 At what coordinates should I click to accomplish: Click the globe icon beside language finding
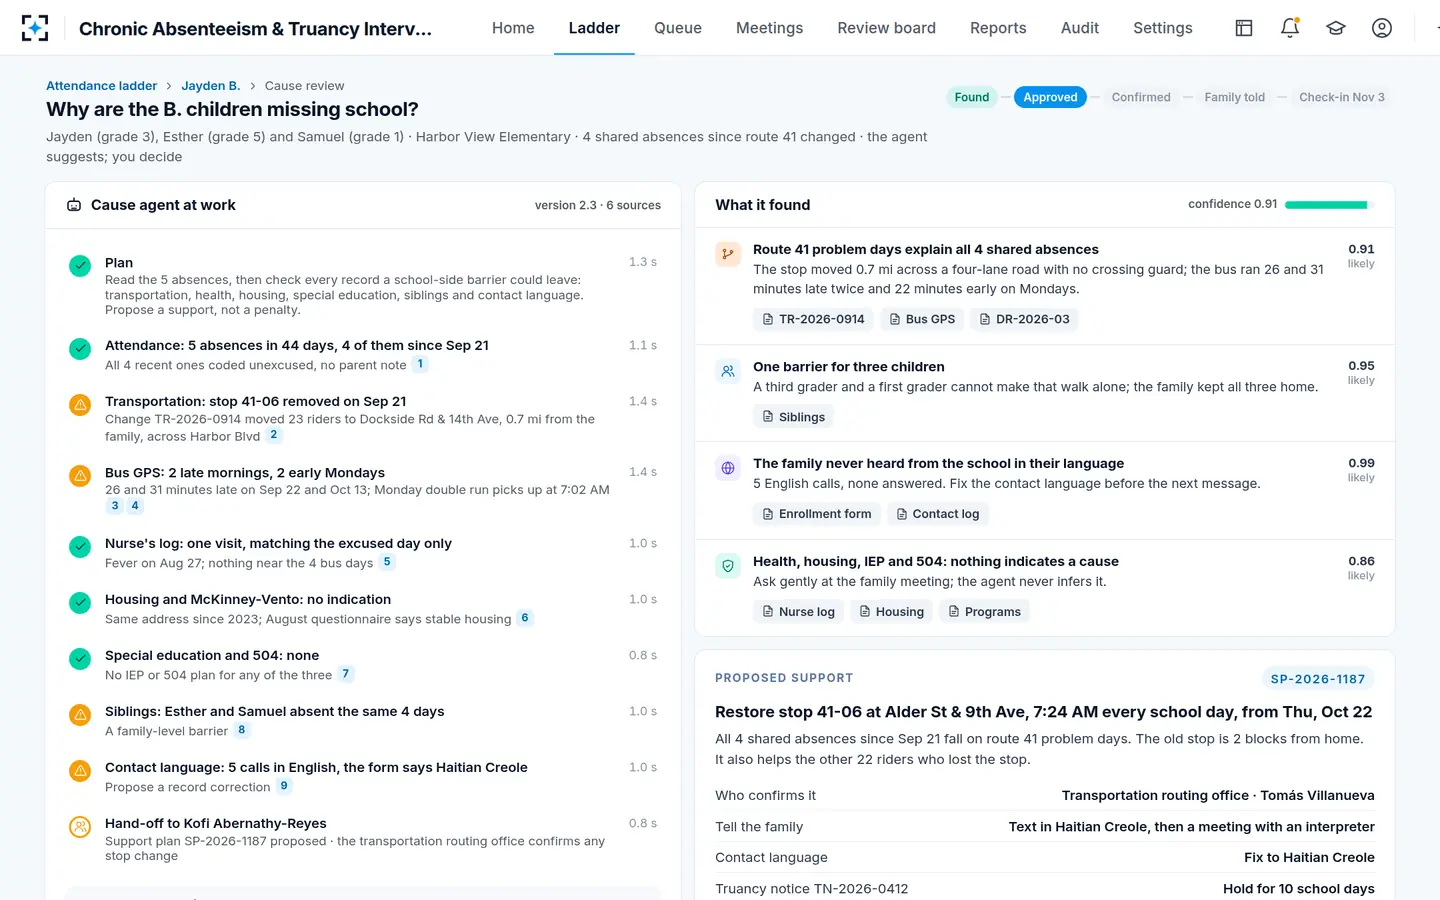pos(728,468)
